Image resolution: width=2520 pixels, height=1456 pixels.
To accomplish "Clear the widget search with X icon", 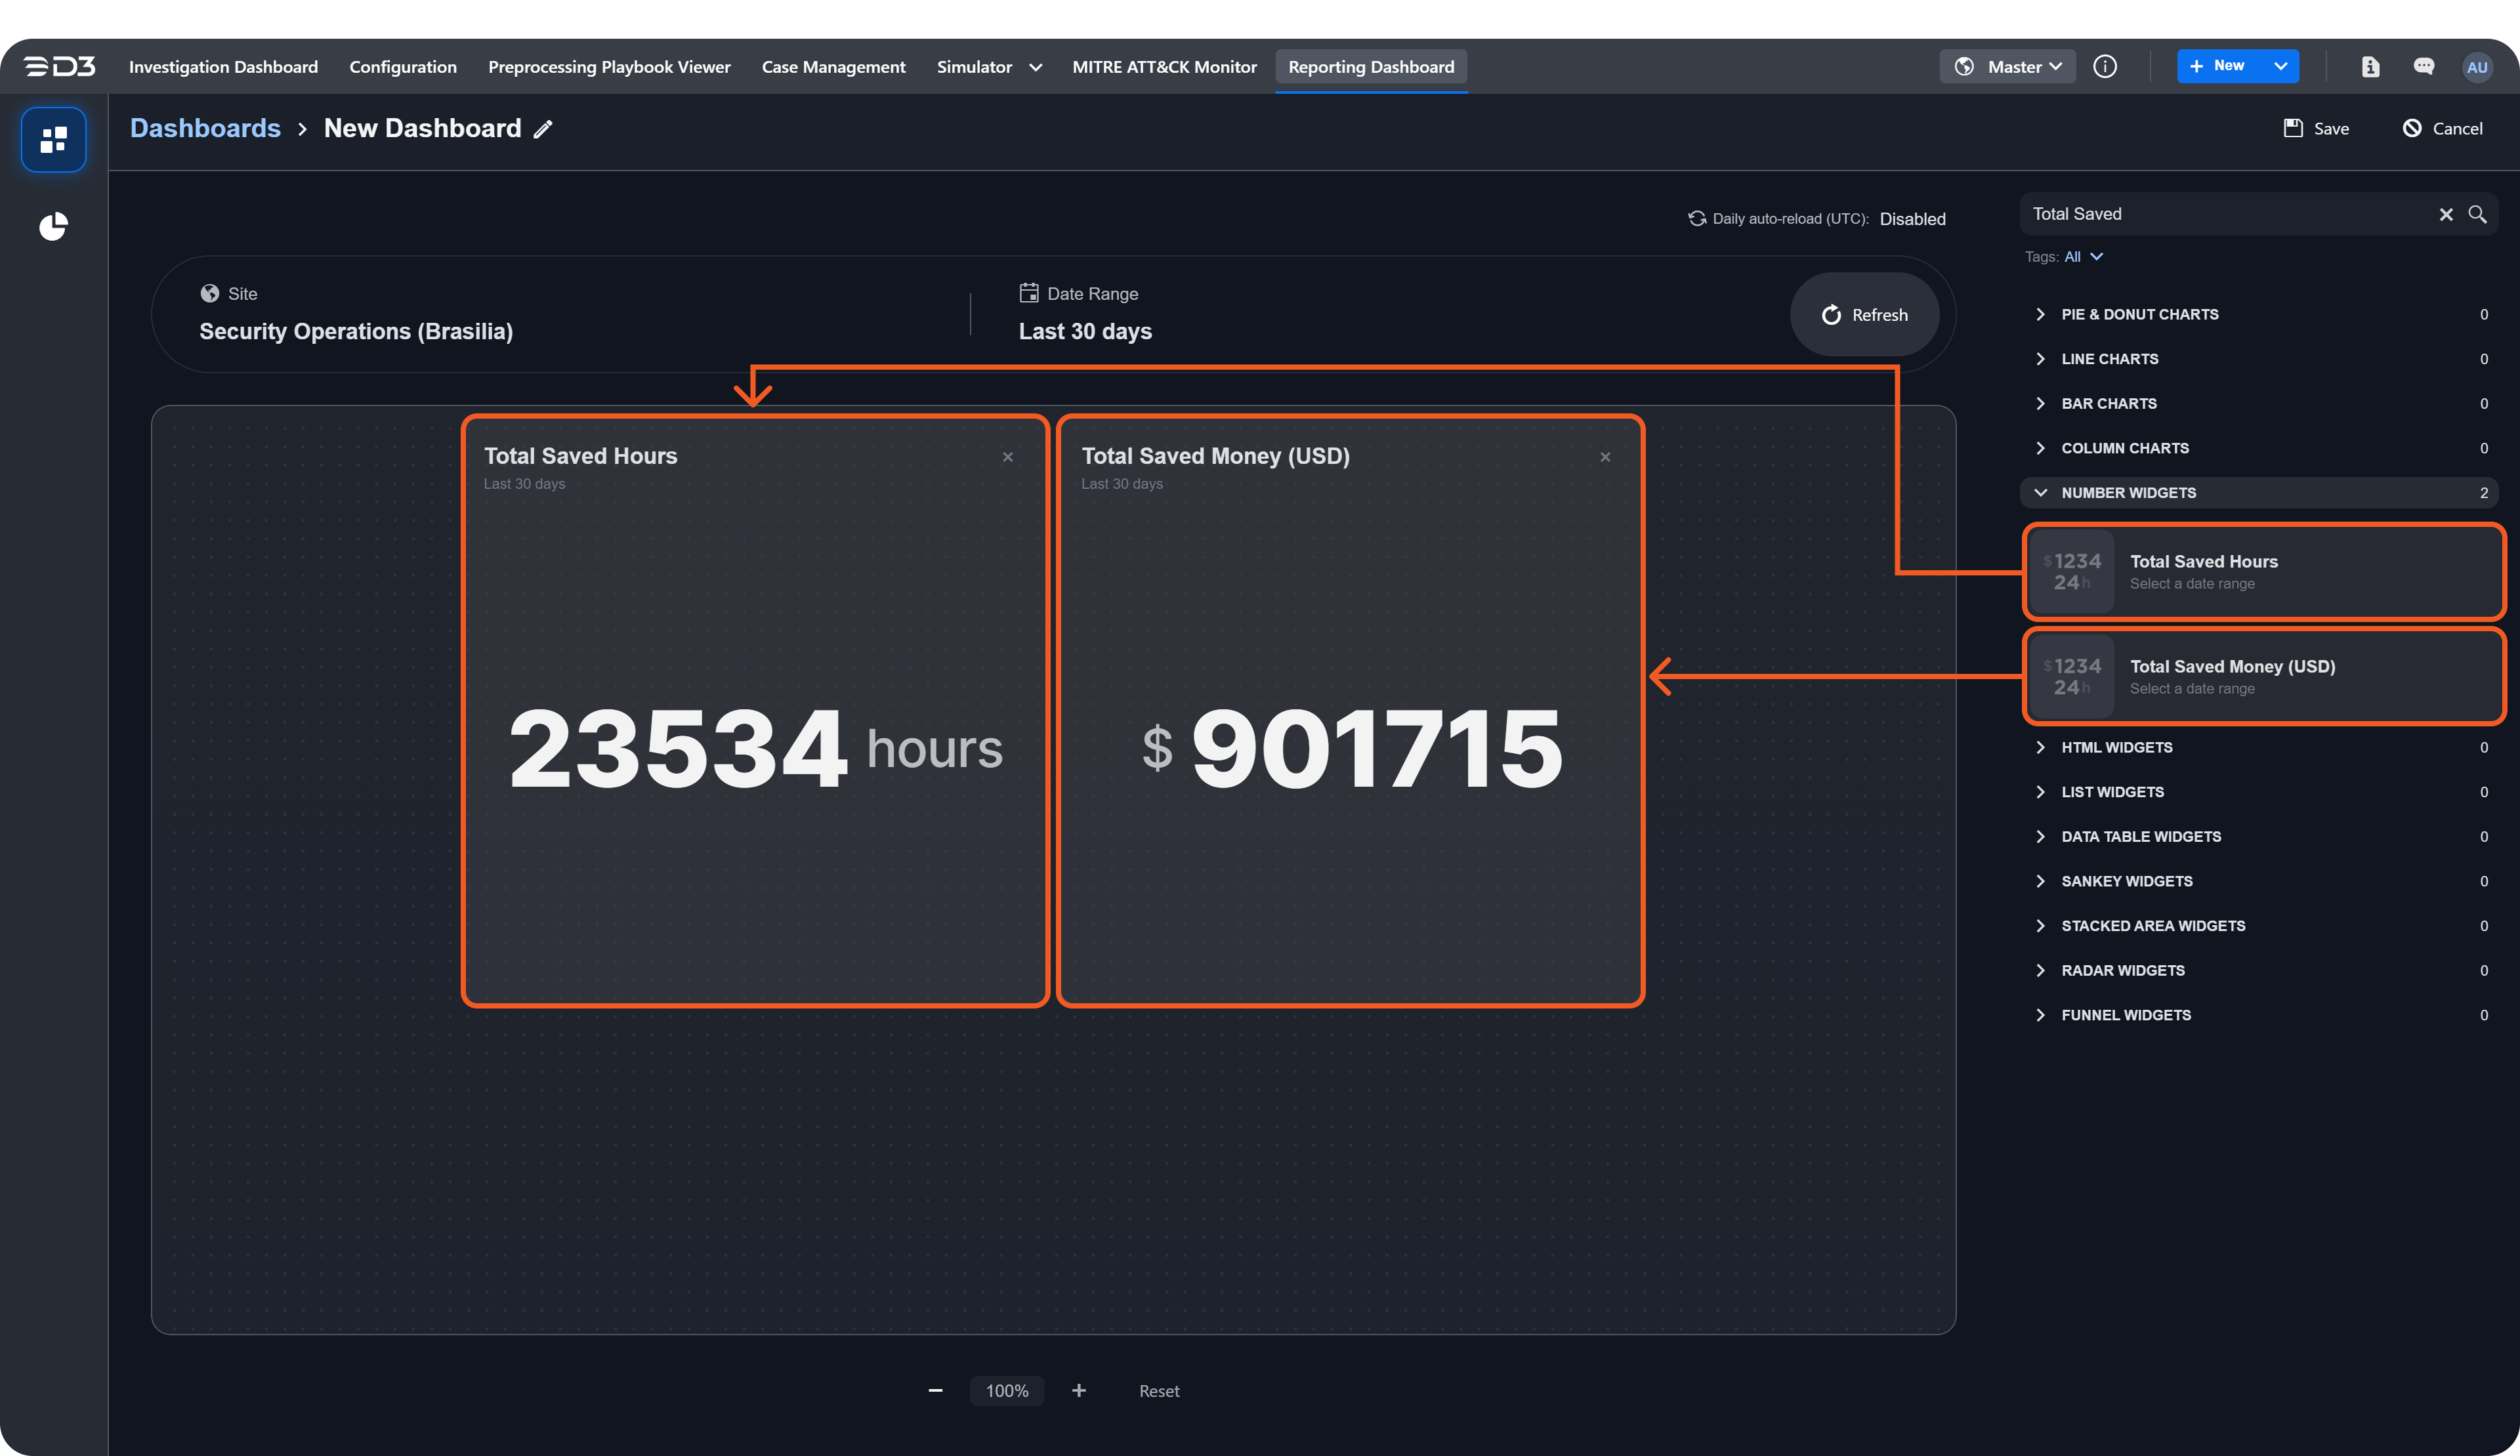I will tap(2445, 214).
